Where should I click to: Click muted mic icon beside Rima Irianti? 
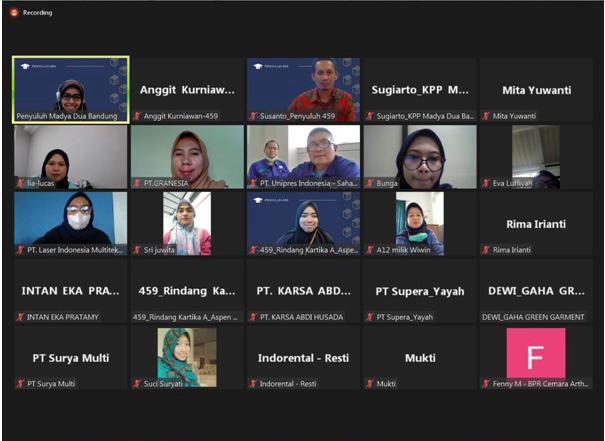point(486,250)
